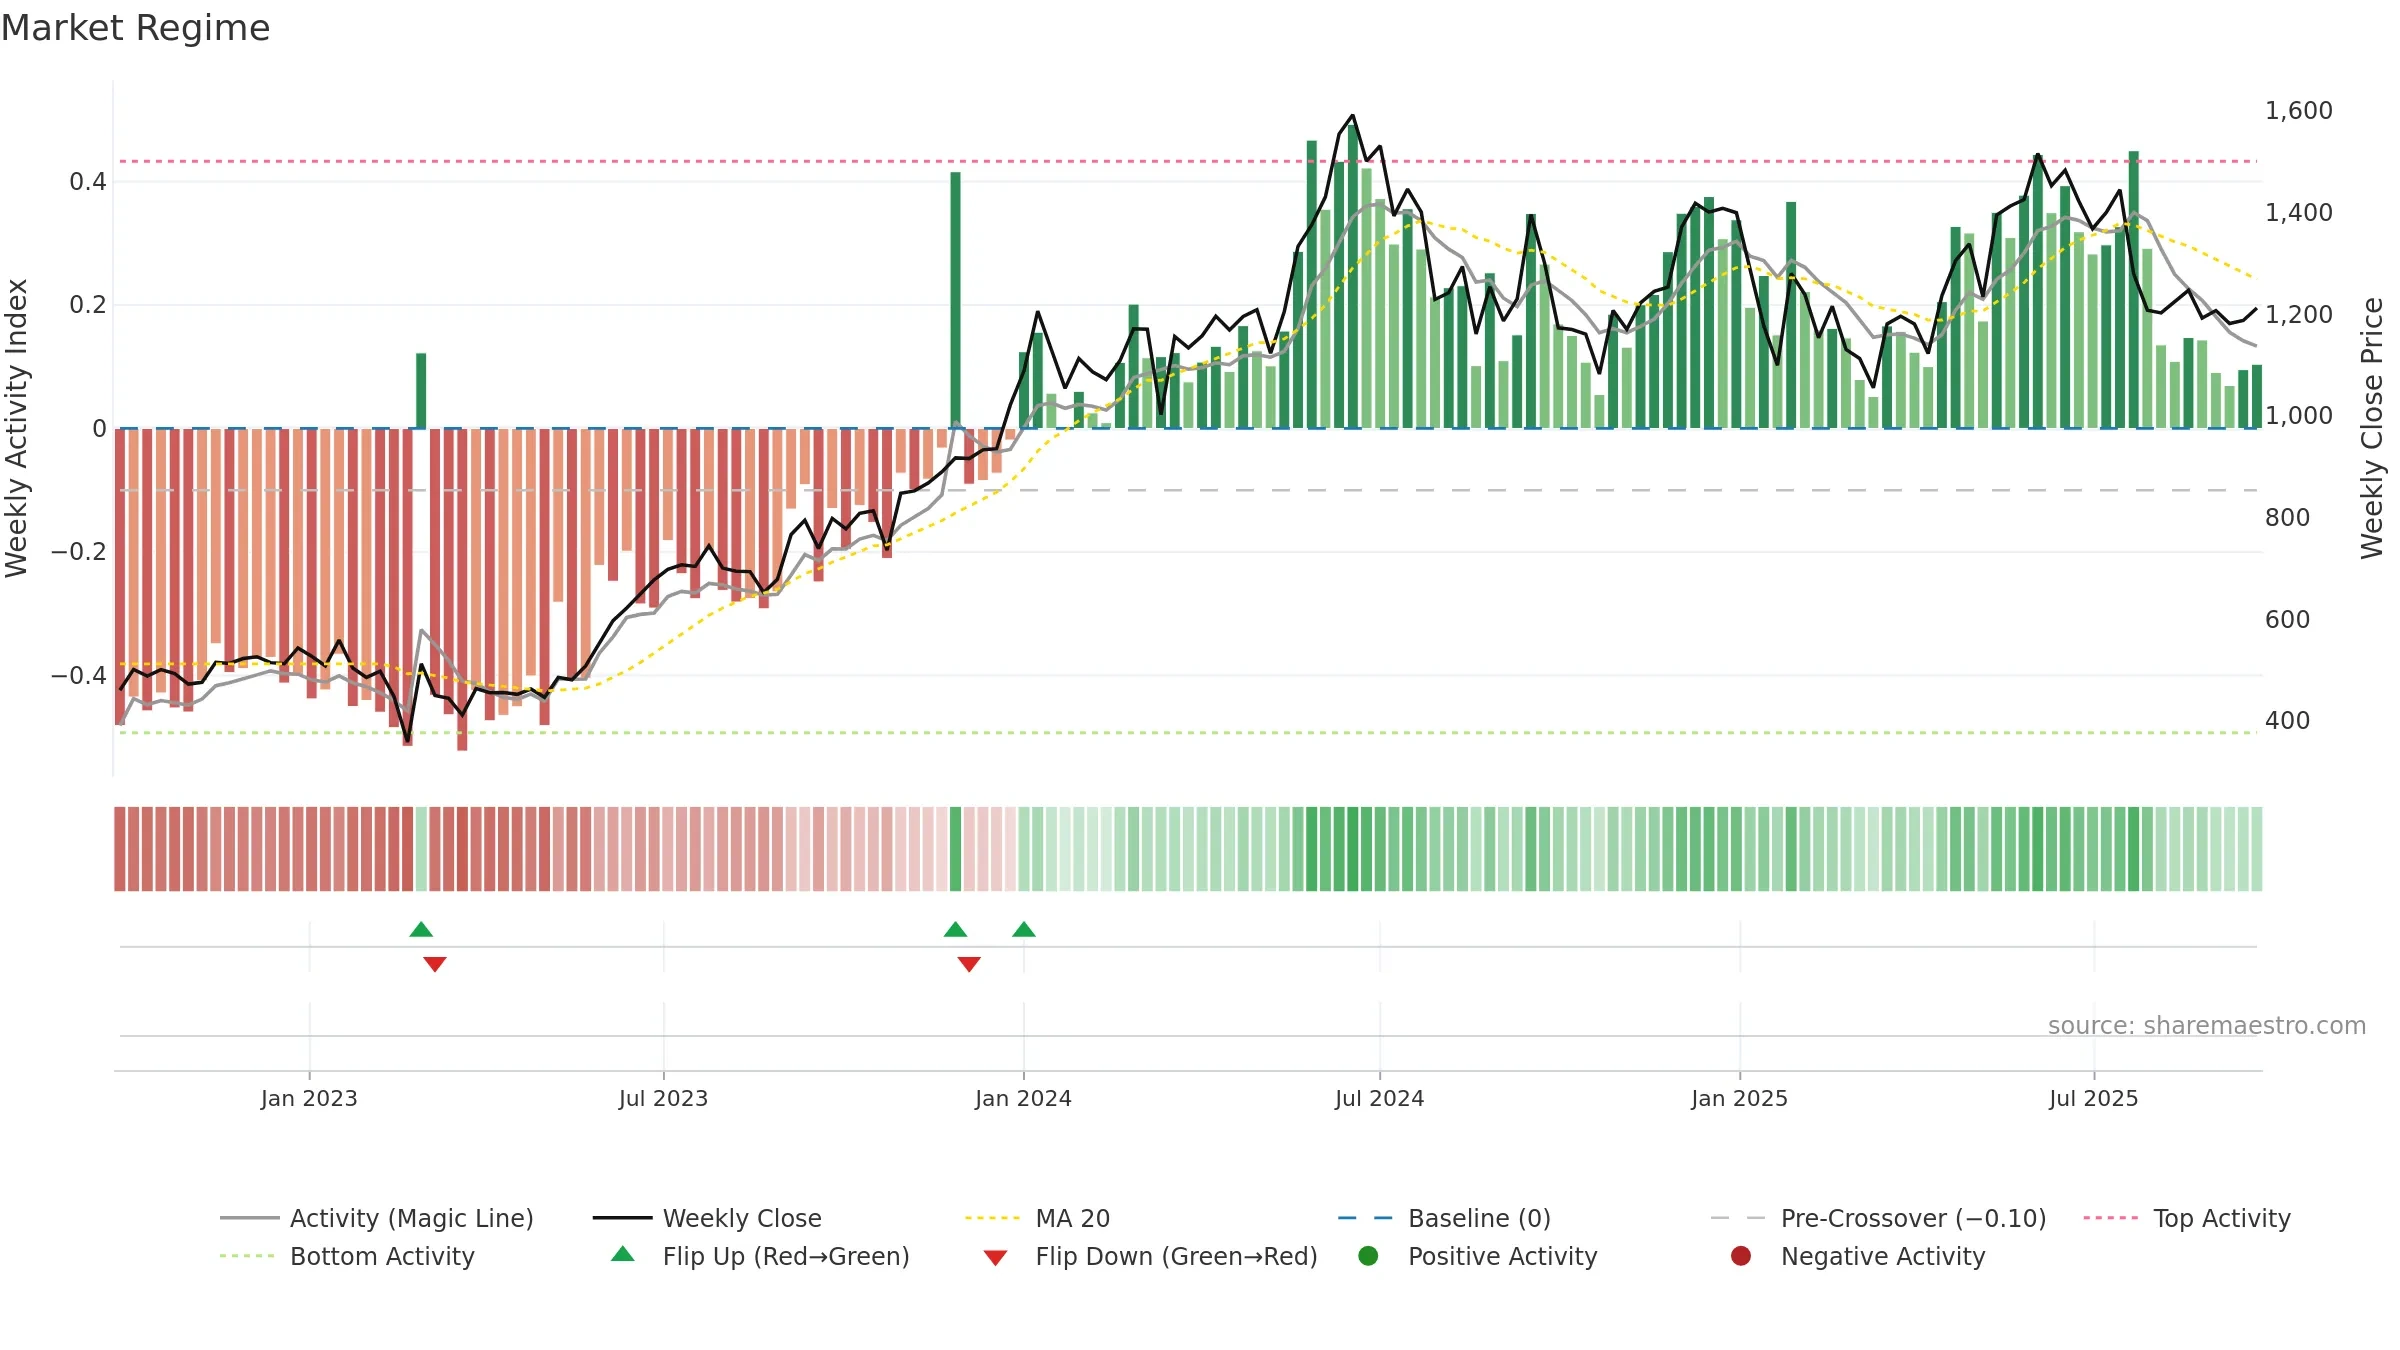Click the 0.4 activity axis tick label

coord(88,182)
